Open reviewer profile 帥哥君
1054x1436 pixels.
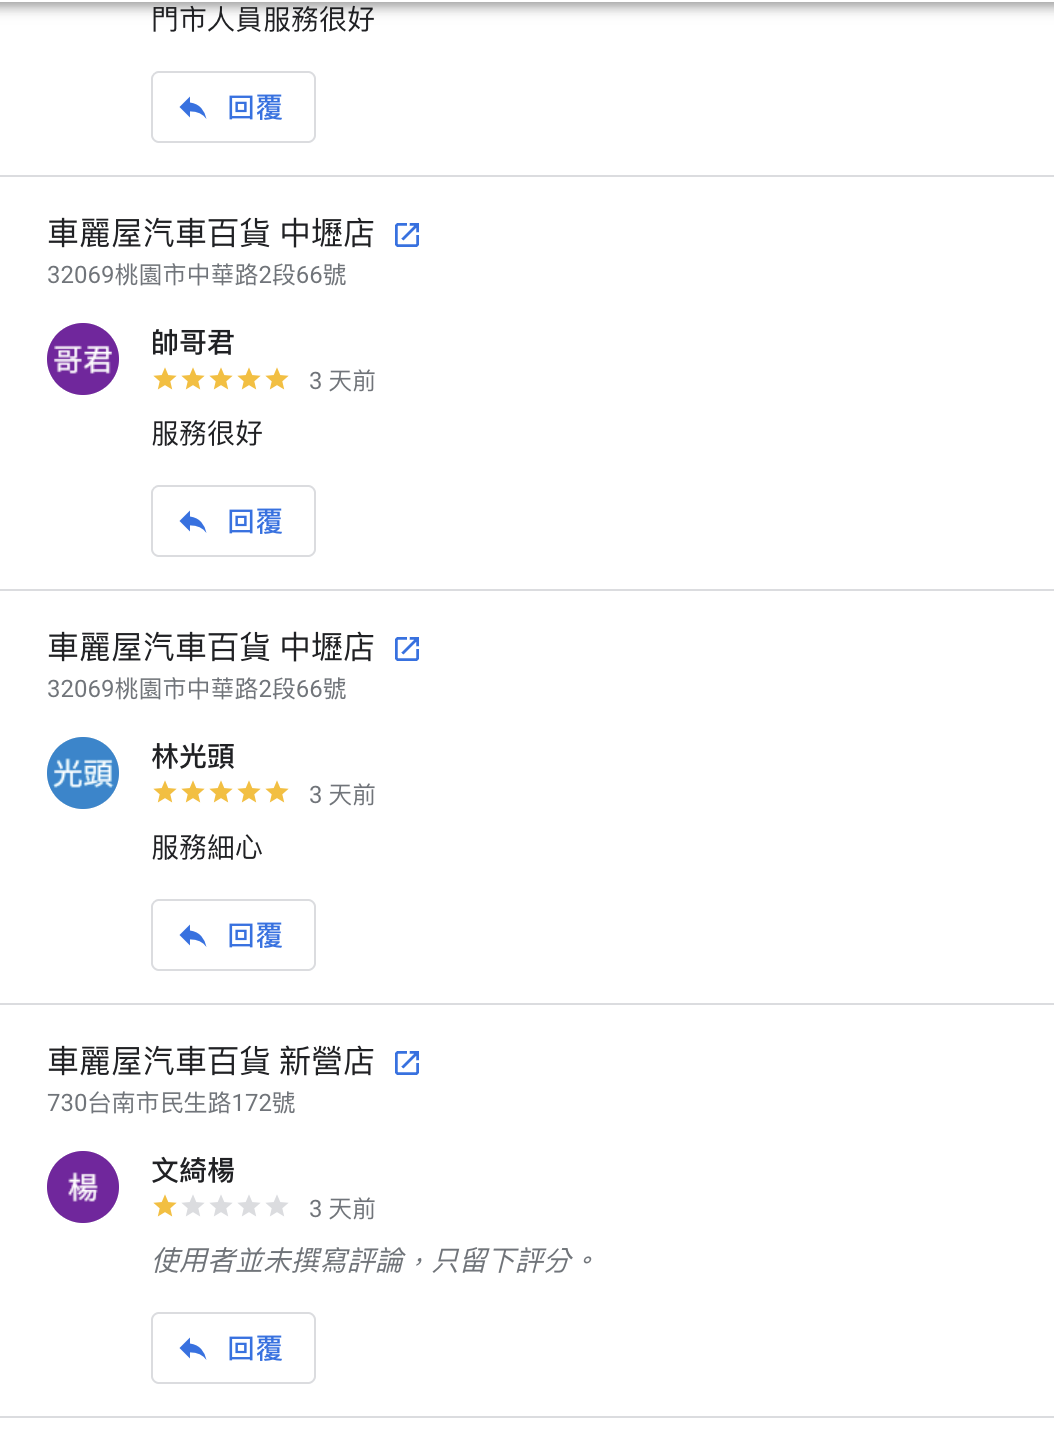tap(193, 343)
